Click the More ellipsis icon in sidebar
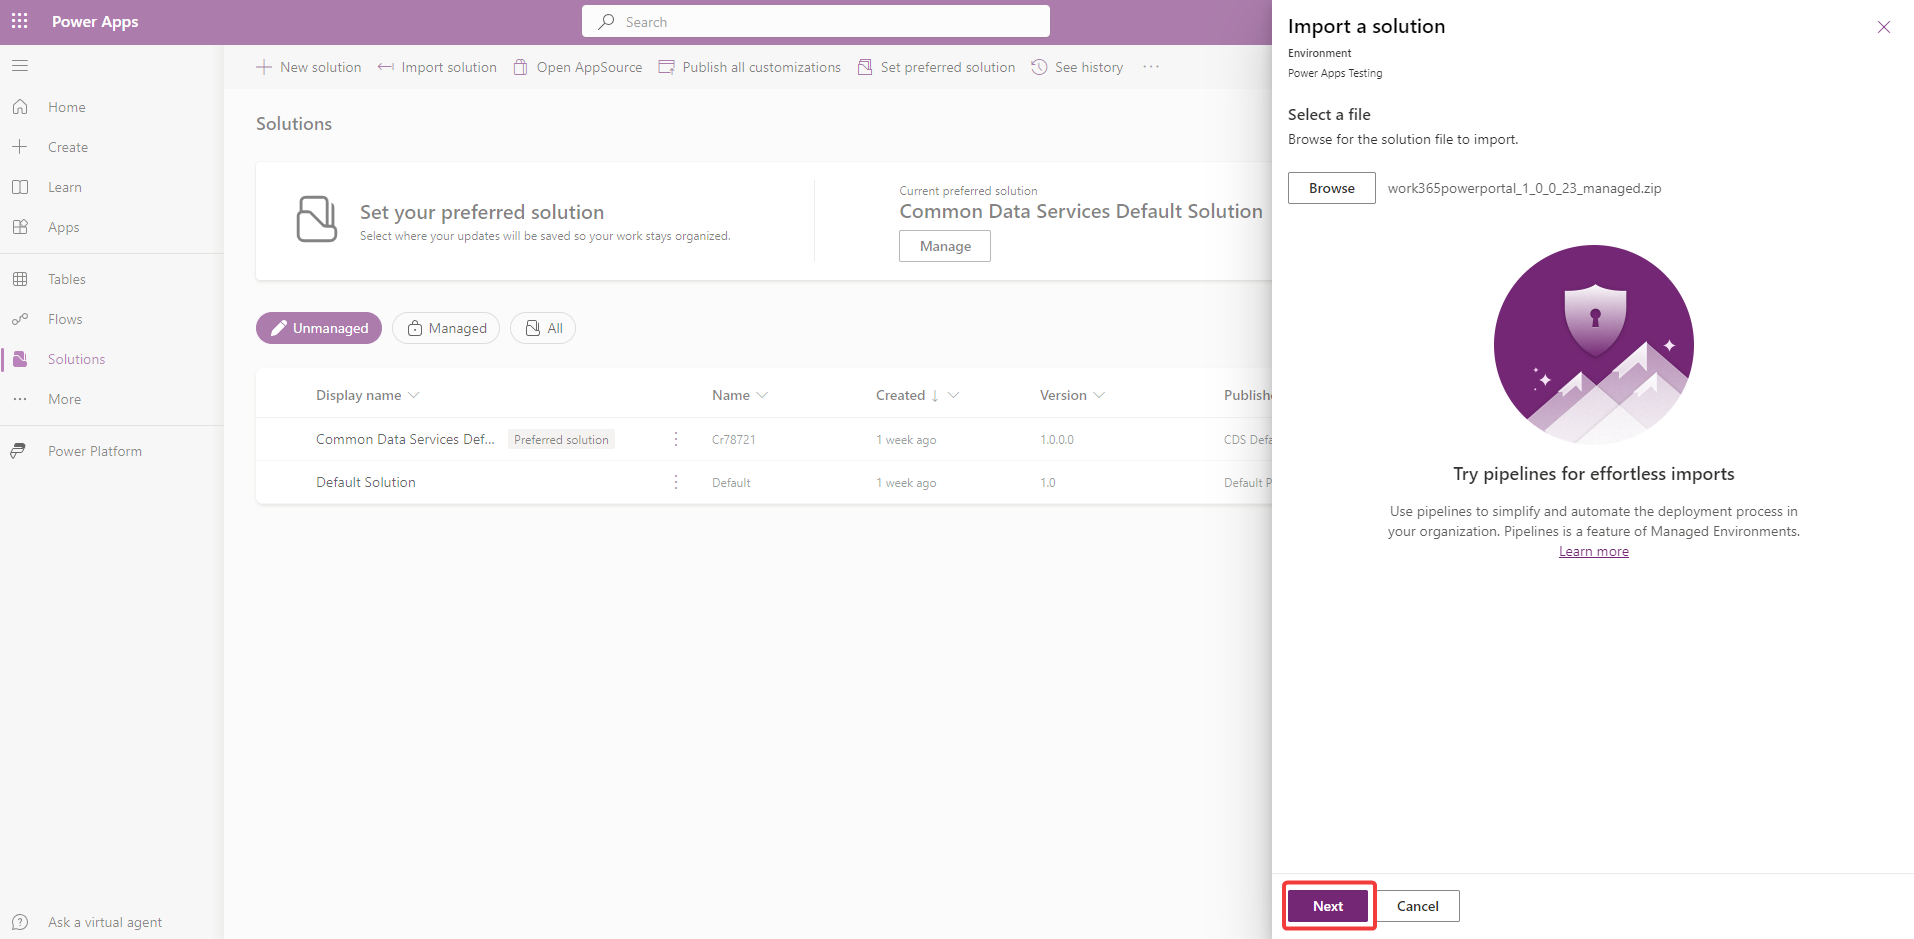Screen dimensions: 1914x939 pyautogui.click(x=20, y=399)
